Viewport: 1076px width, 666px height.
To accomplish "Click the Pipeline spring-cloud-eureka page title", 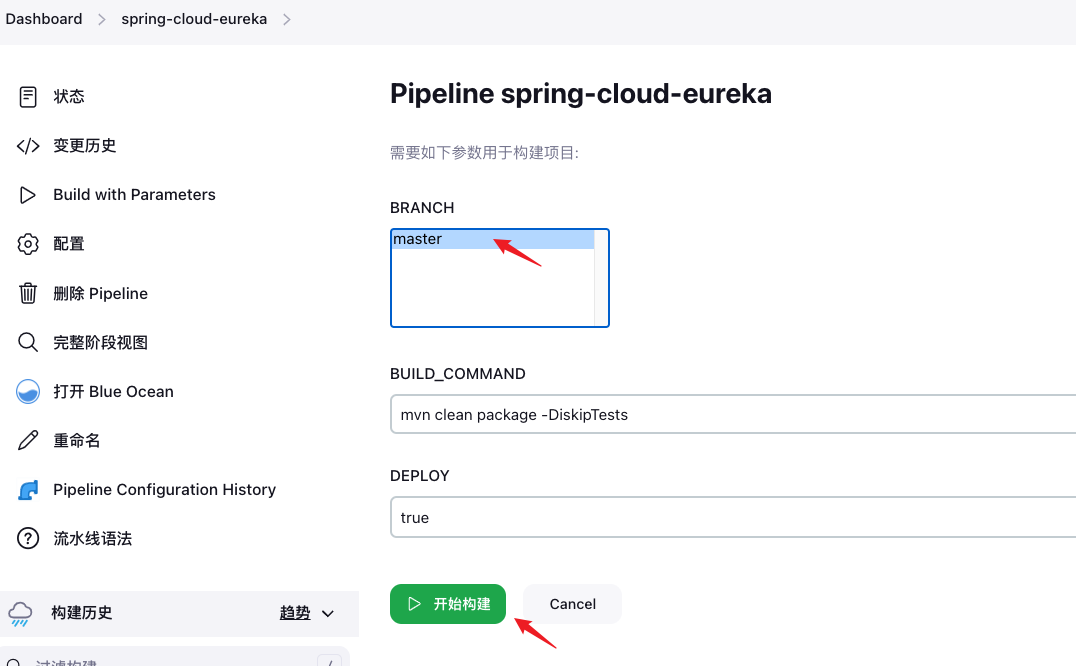I will (581, 94).
